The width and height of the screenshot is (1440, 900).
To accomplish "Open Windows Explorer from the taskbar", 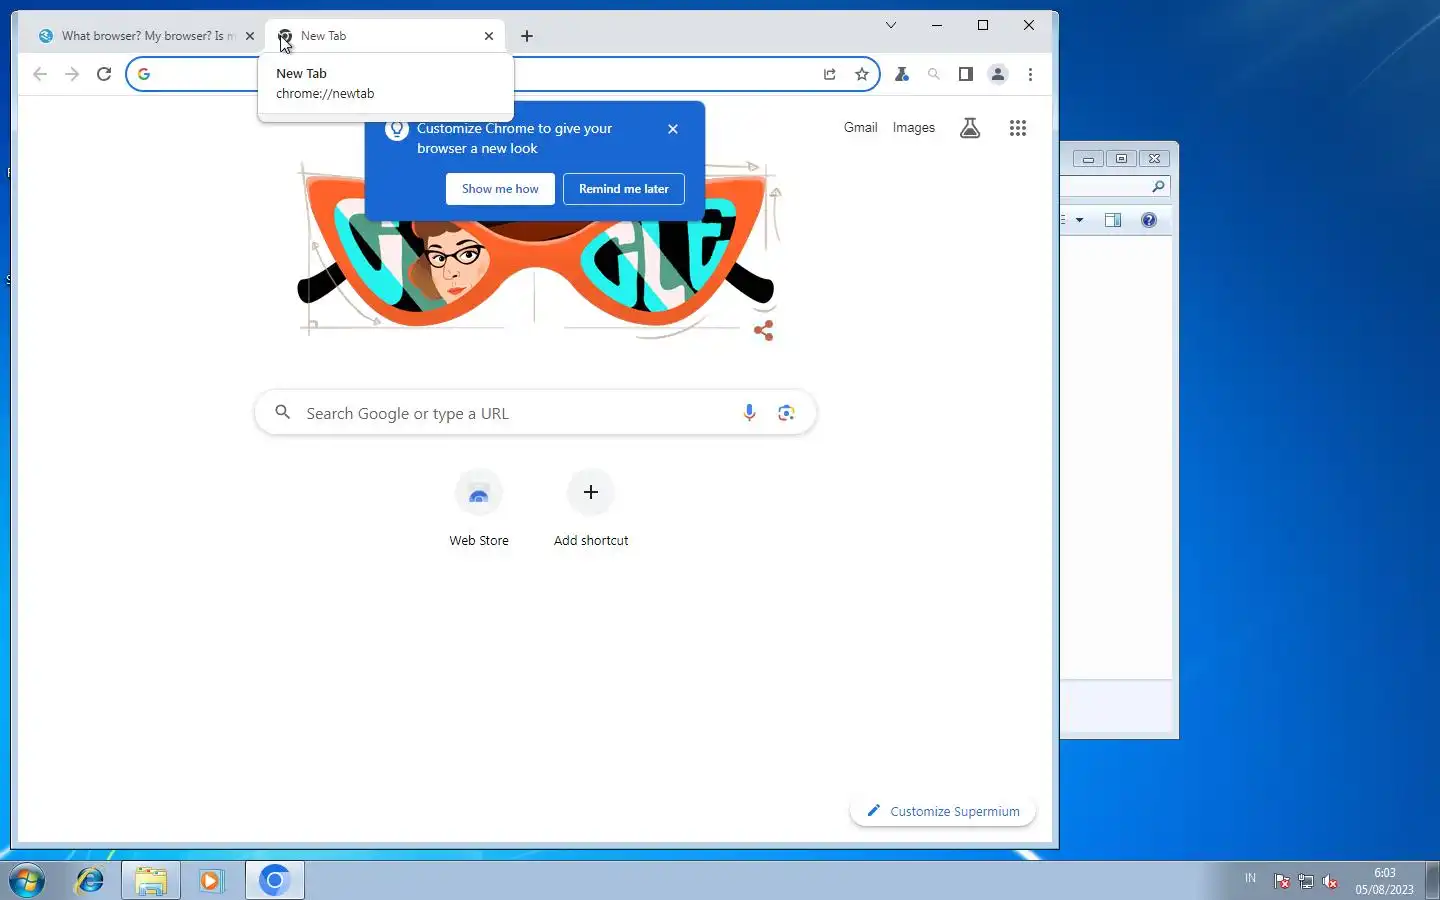I will 151,881.
